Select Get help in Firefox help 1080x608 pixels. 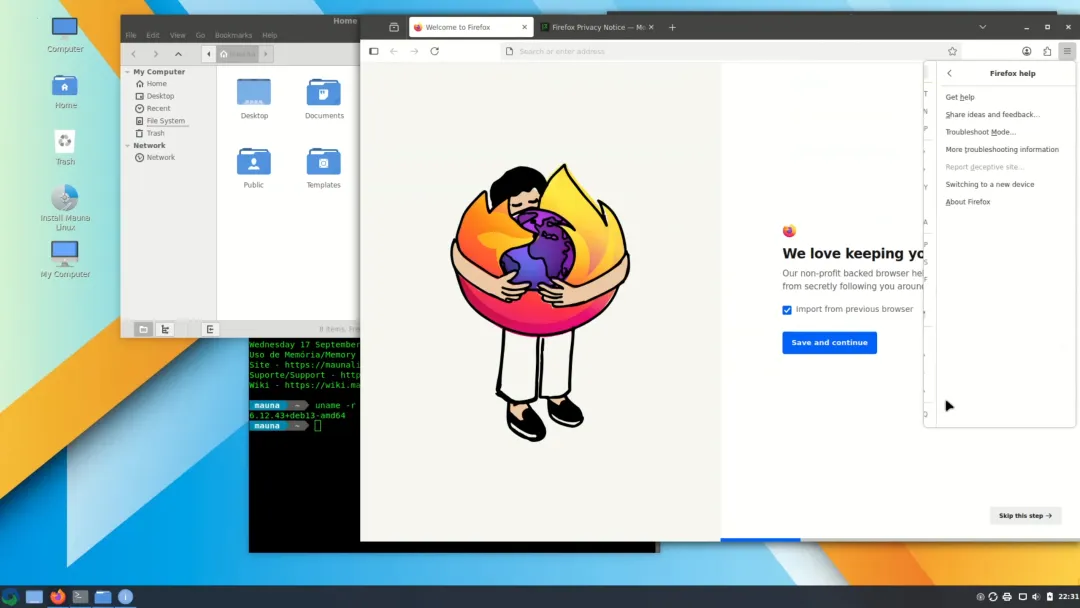click(x=959, y=97)
